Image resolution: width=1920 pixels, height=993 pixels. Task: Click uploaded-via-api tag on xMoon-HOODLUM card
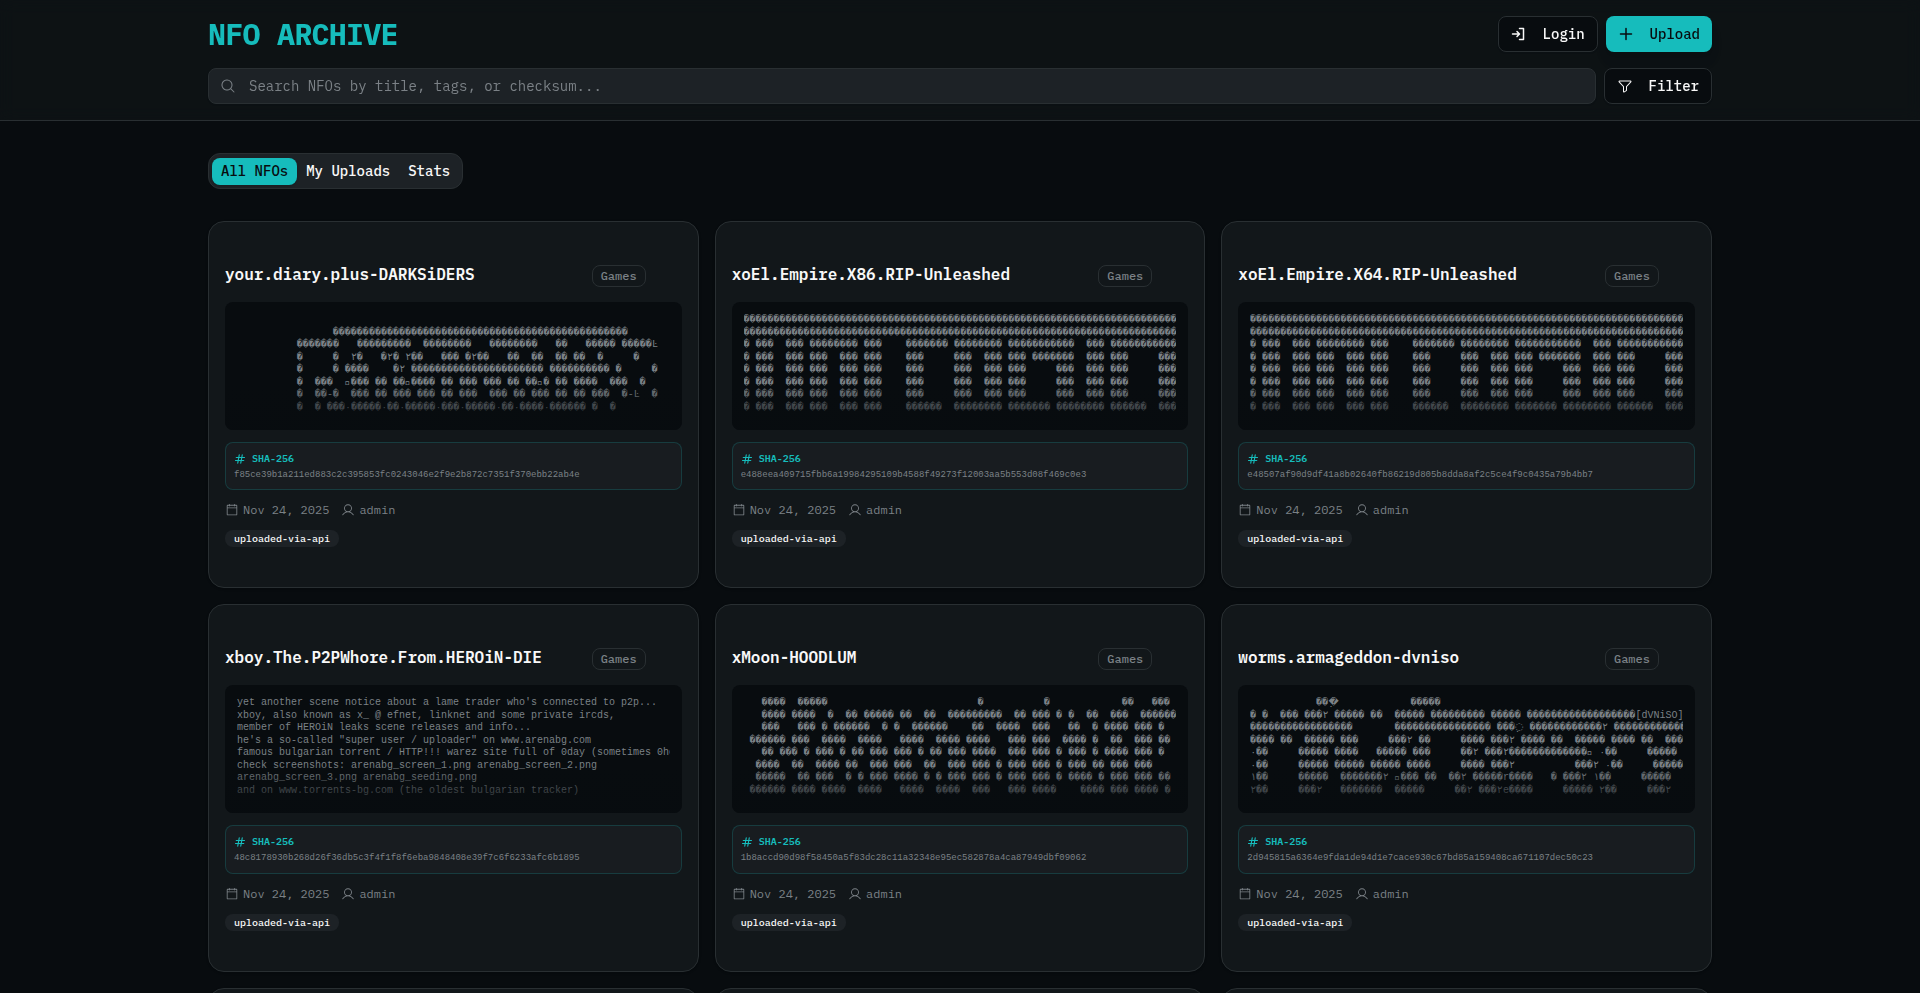[788, 923]
